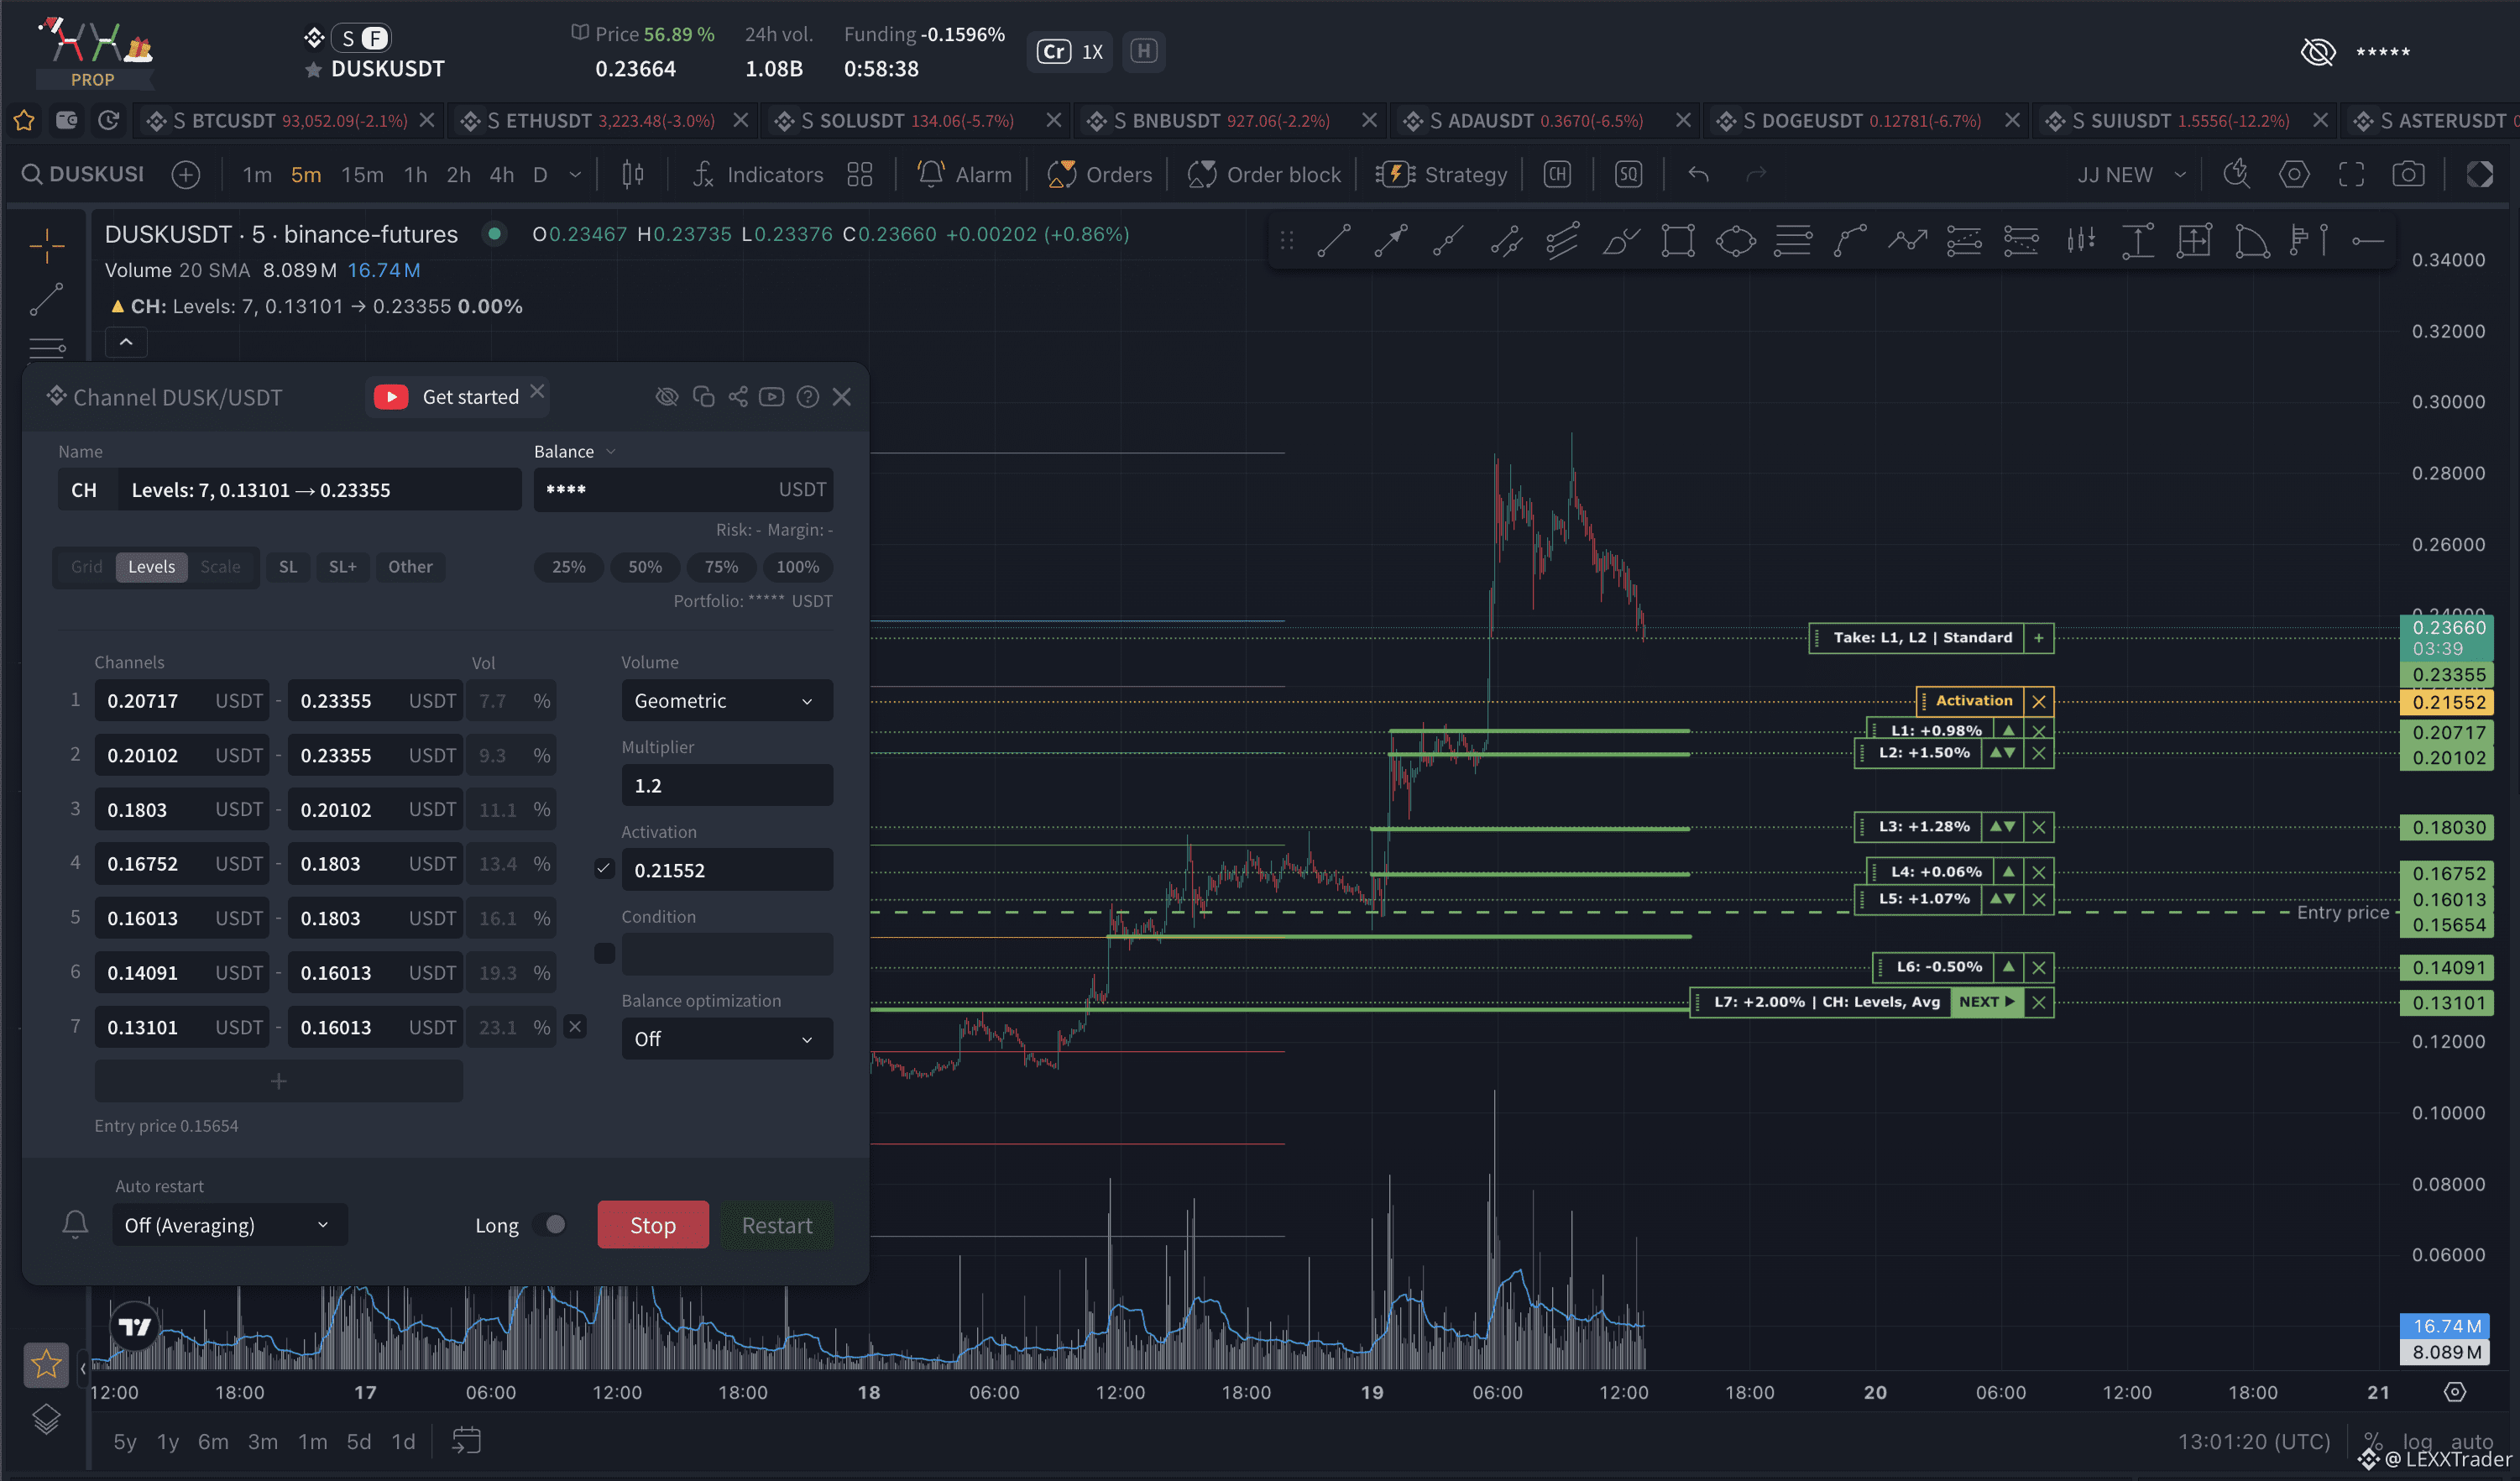Toggle the H hedge mode button
The height and width of the screenshot is (1481, 2520).
(1143, 51)
